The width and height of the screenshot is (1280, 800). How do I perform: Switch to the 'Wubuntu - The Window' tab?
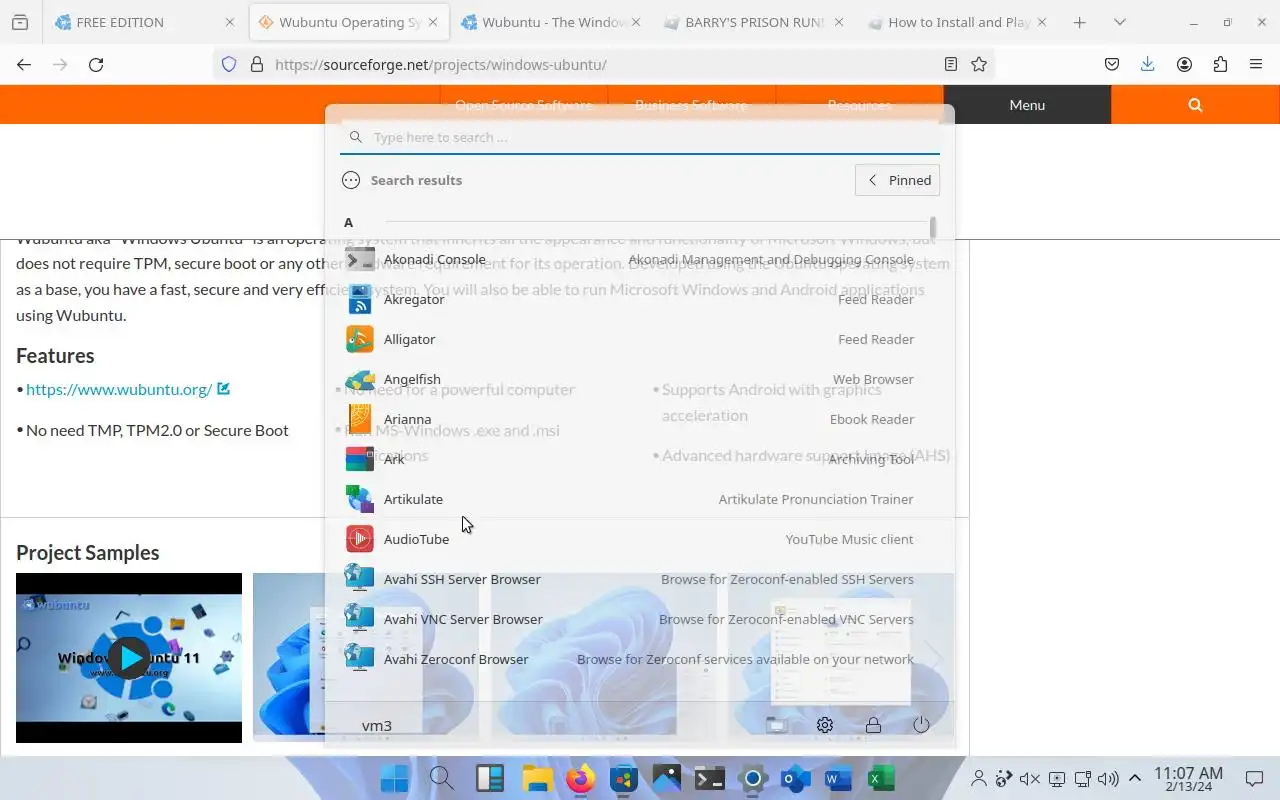[x=550, y=22]
